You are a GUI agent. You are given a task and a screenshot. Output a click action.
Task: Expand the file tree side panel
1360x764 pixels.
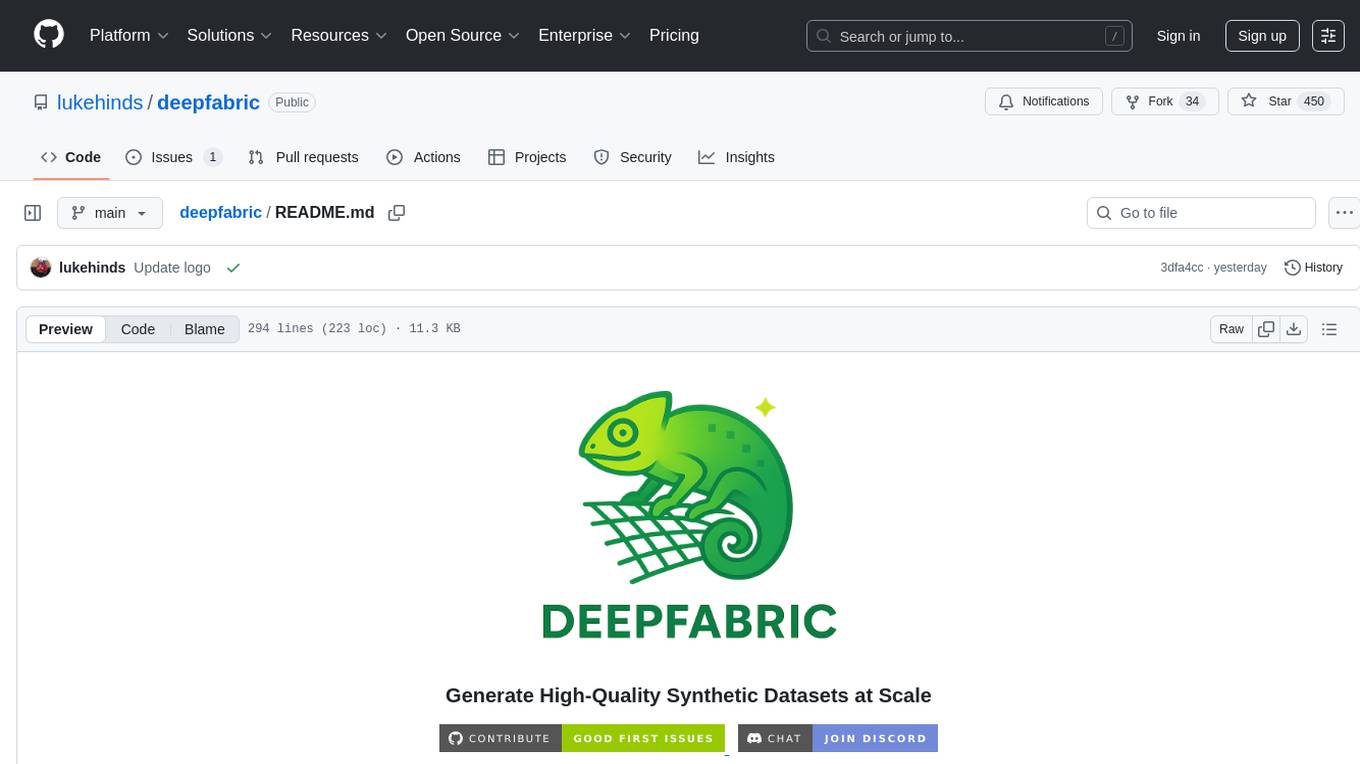33,213
